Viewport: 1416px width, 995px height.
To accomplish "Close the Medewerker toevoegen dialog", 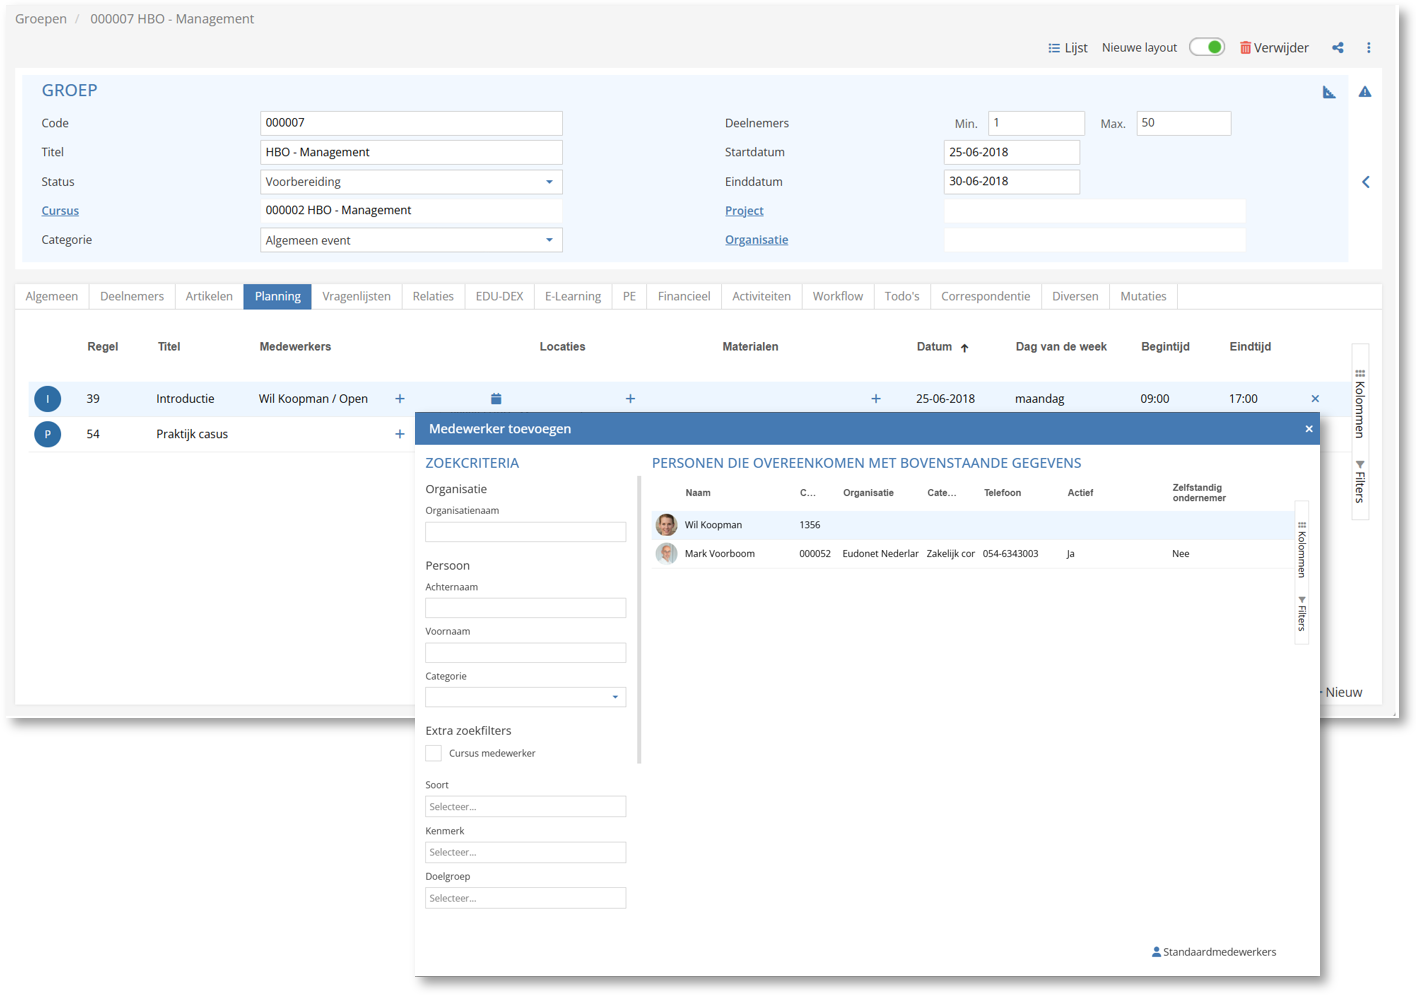I will pos(1308,429).
